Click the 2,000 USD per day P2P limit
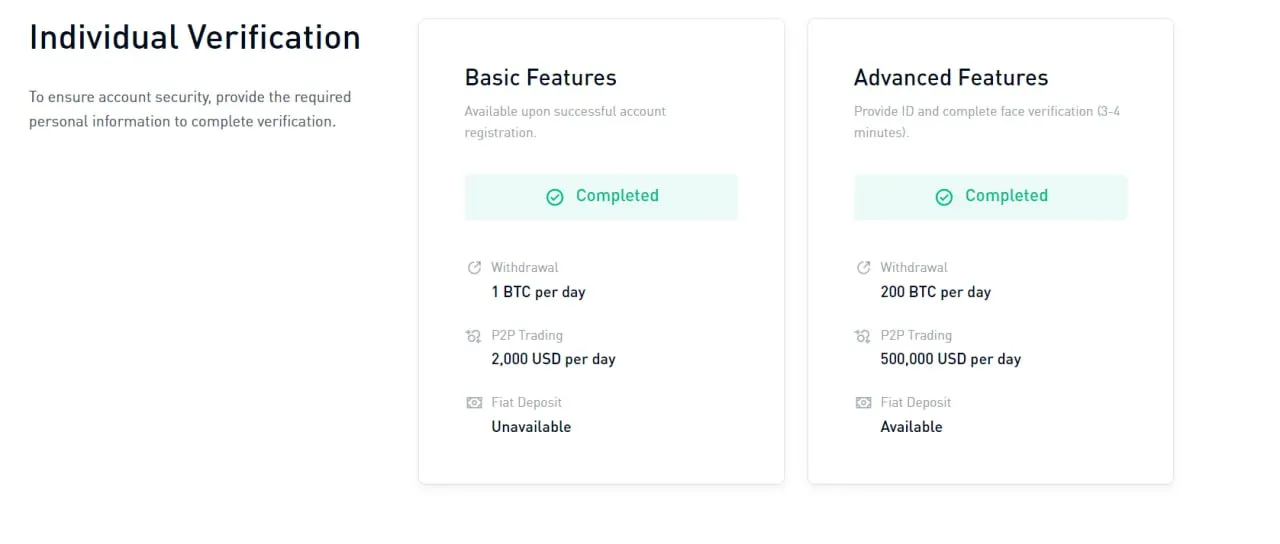Screen dimensions: 1280x544 [x=553, y=359]
